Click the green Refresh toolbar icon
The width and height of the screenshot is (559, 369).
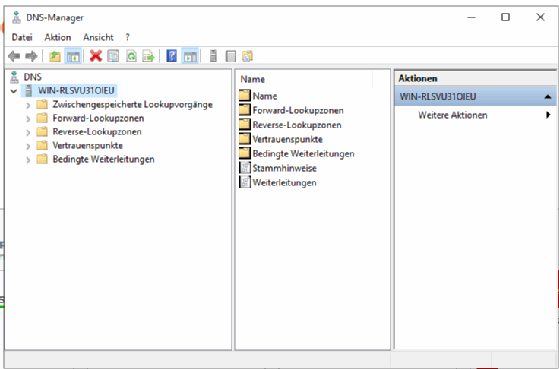click(131, 56)
